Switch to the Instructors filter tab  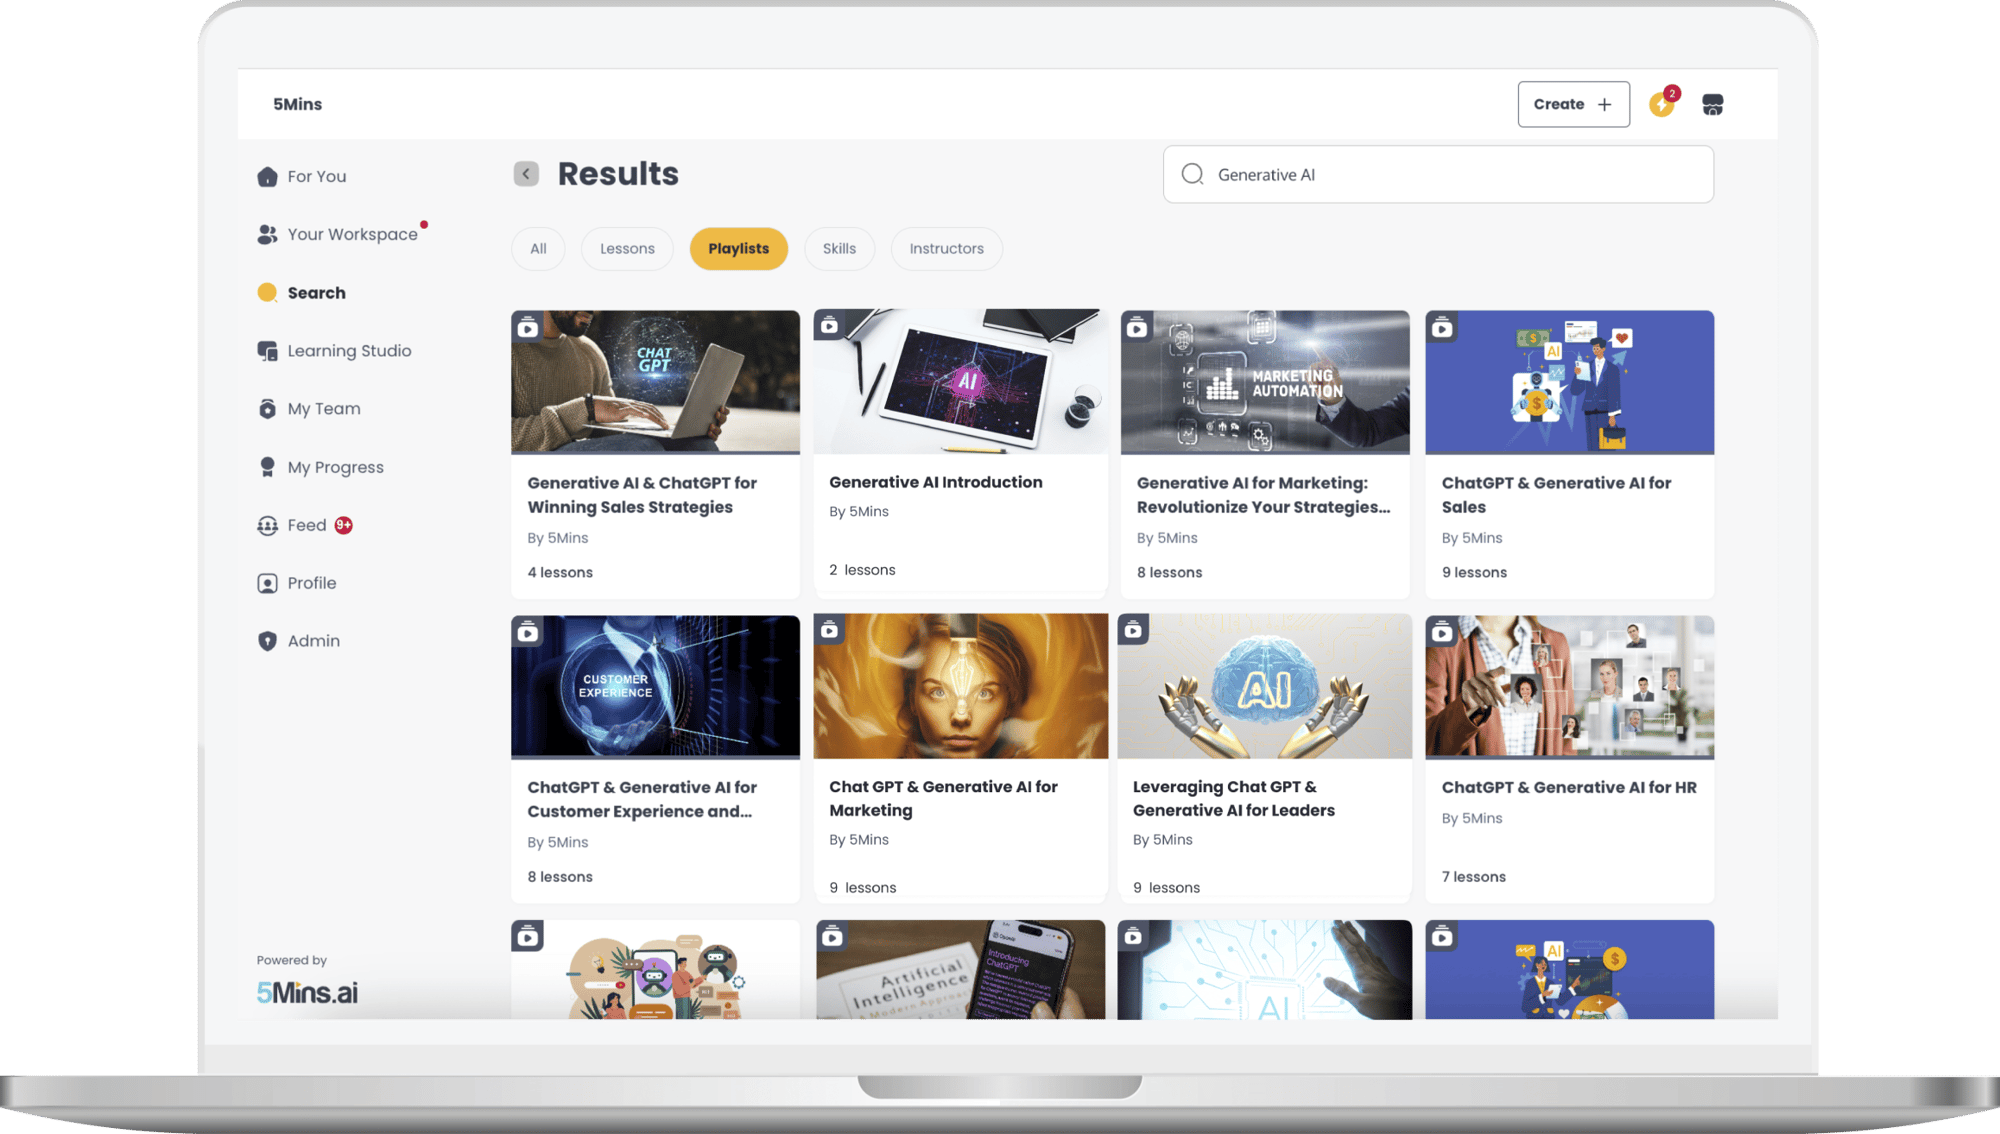pyautogui.click(x=946, y=249)
